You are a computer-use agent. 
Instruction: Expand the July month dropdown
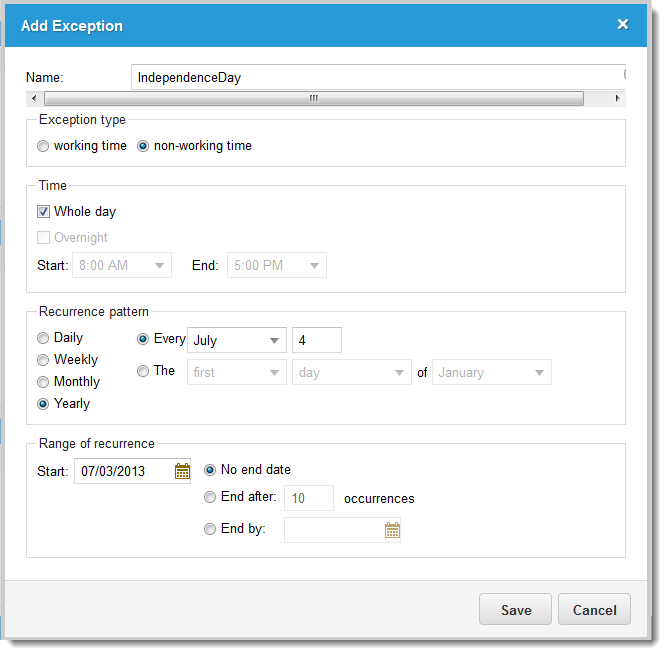pyautogui.click(x=237, y=340)
